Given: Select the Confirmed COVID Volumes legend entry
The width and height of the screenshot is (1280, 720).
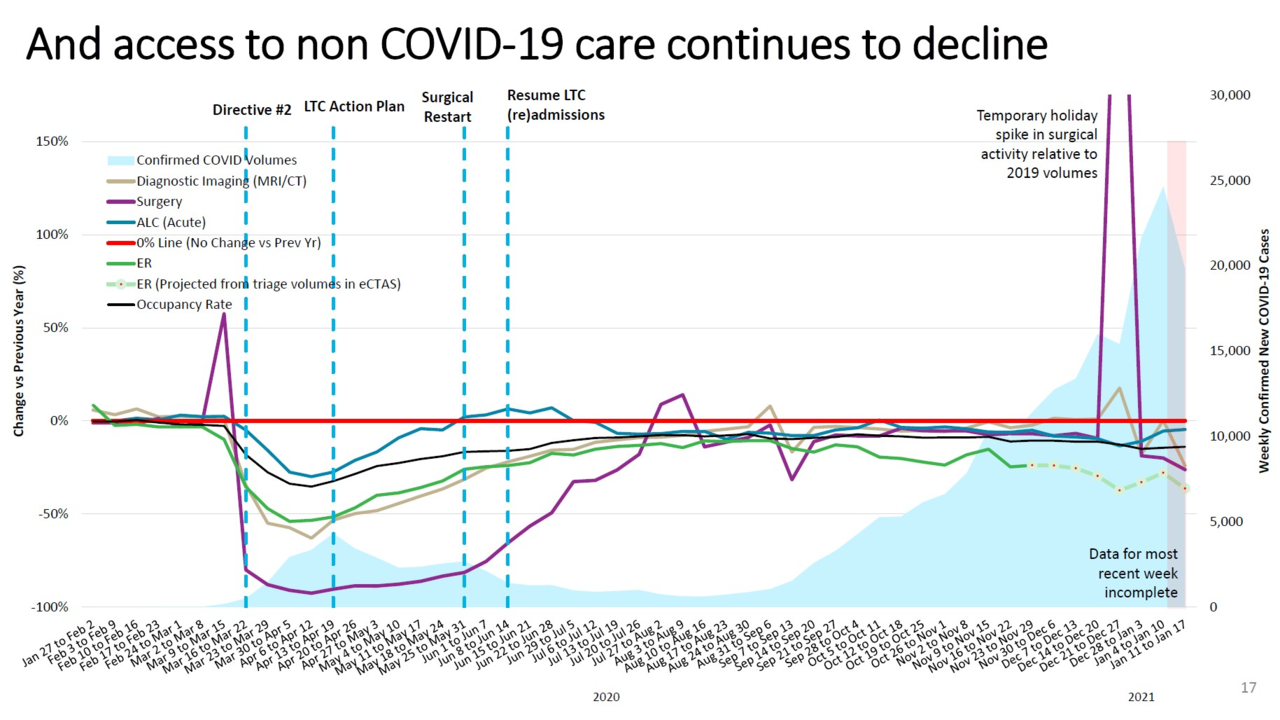Looking at the screenshot, I should pos(216,160).
